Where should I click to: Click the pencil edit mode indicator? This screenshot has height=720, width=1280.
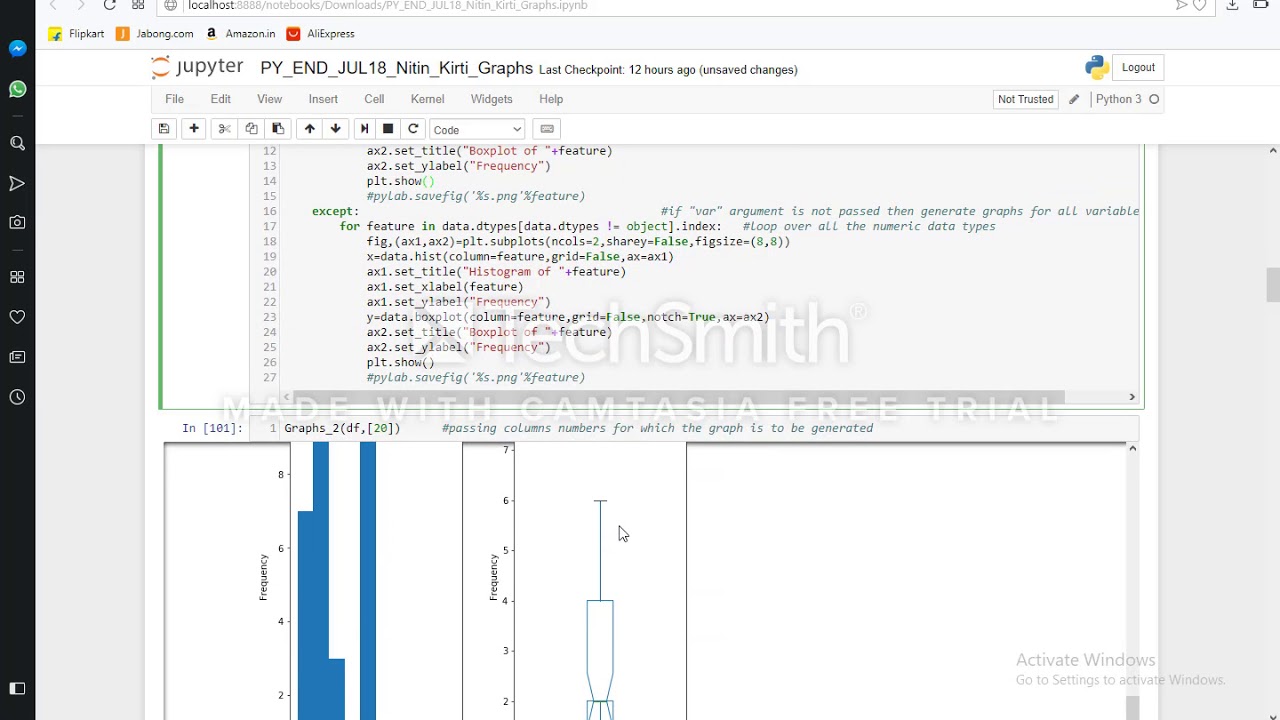point(1074,99)
